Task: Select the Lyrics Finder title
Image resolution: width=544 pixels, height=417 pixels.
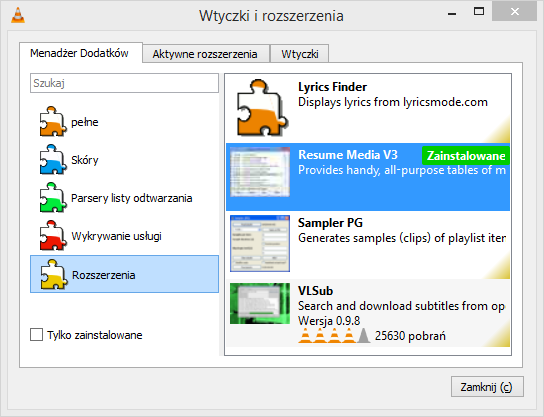Action: point(332,87)
